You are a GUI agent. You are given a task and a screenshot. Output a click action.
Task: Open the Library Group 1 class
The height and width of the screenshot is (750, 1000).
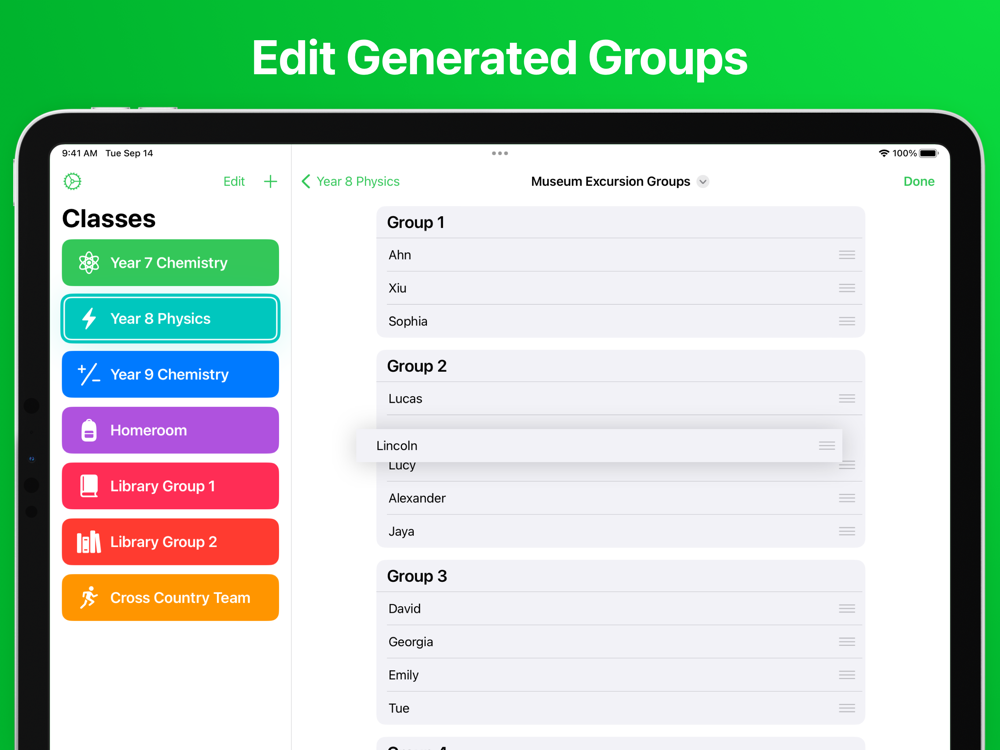pos(170,486)
